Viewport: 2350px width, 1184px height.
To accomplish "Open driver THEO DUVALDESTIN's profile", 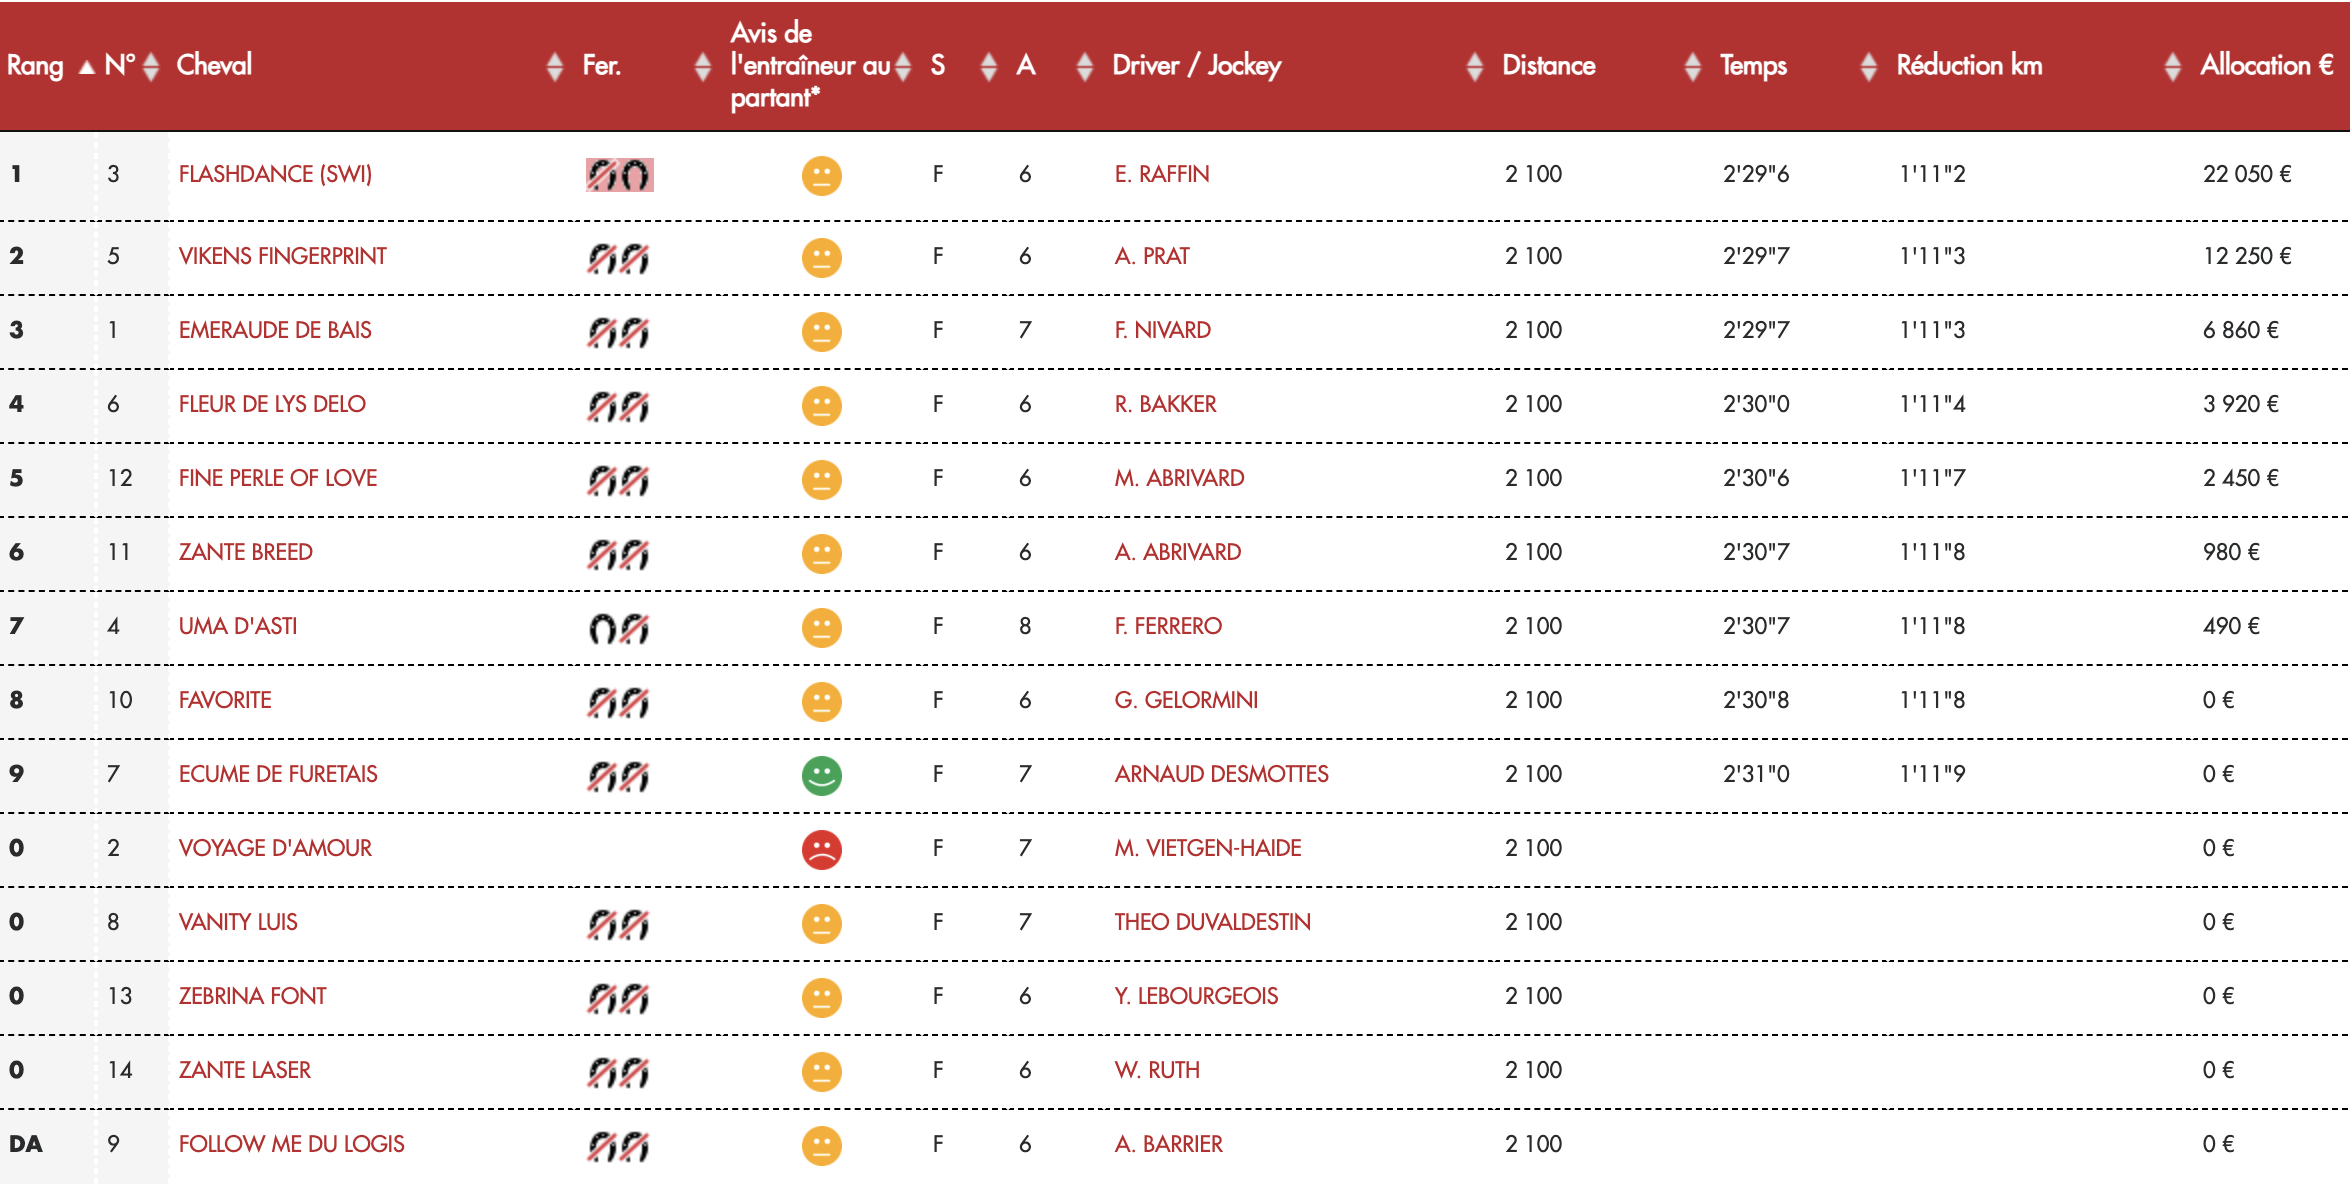I will (x=1213, y=922).
